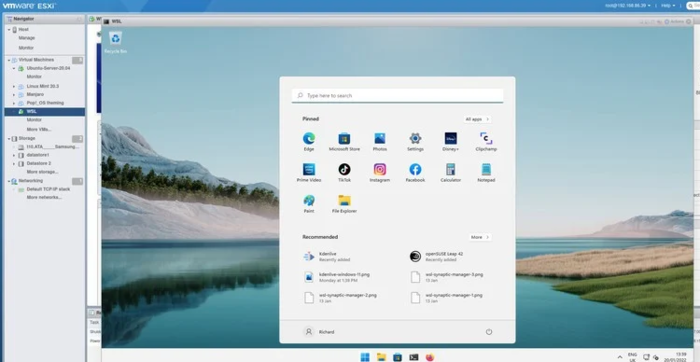Select the WSL virtual machine
The image size is (700, 362).
pos(45,112)
